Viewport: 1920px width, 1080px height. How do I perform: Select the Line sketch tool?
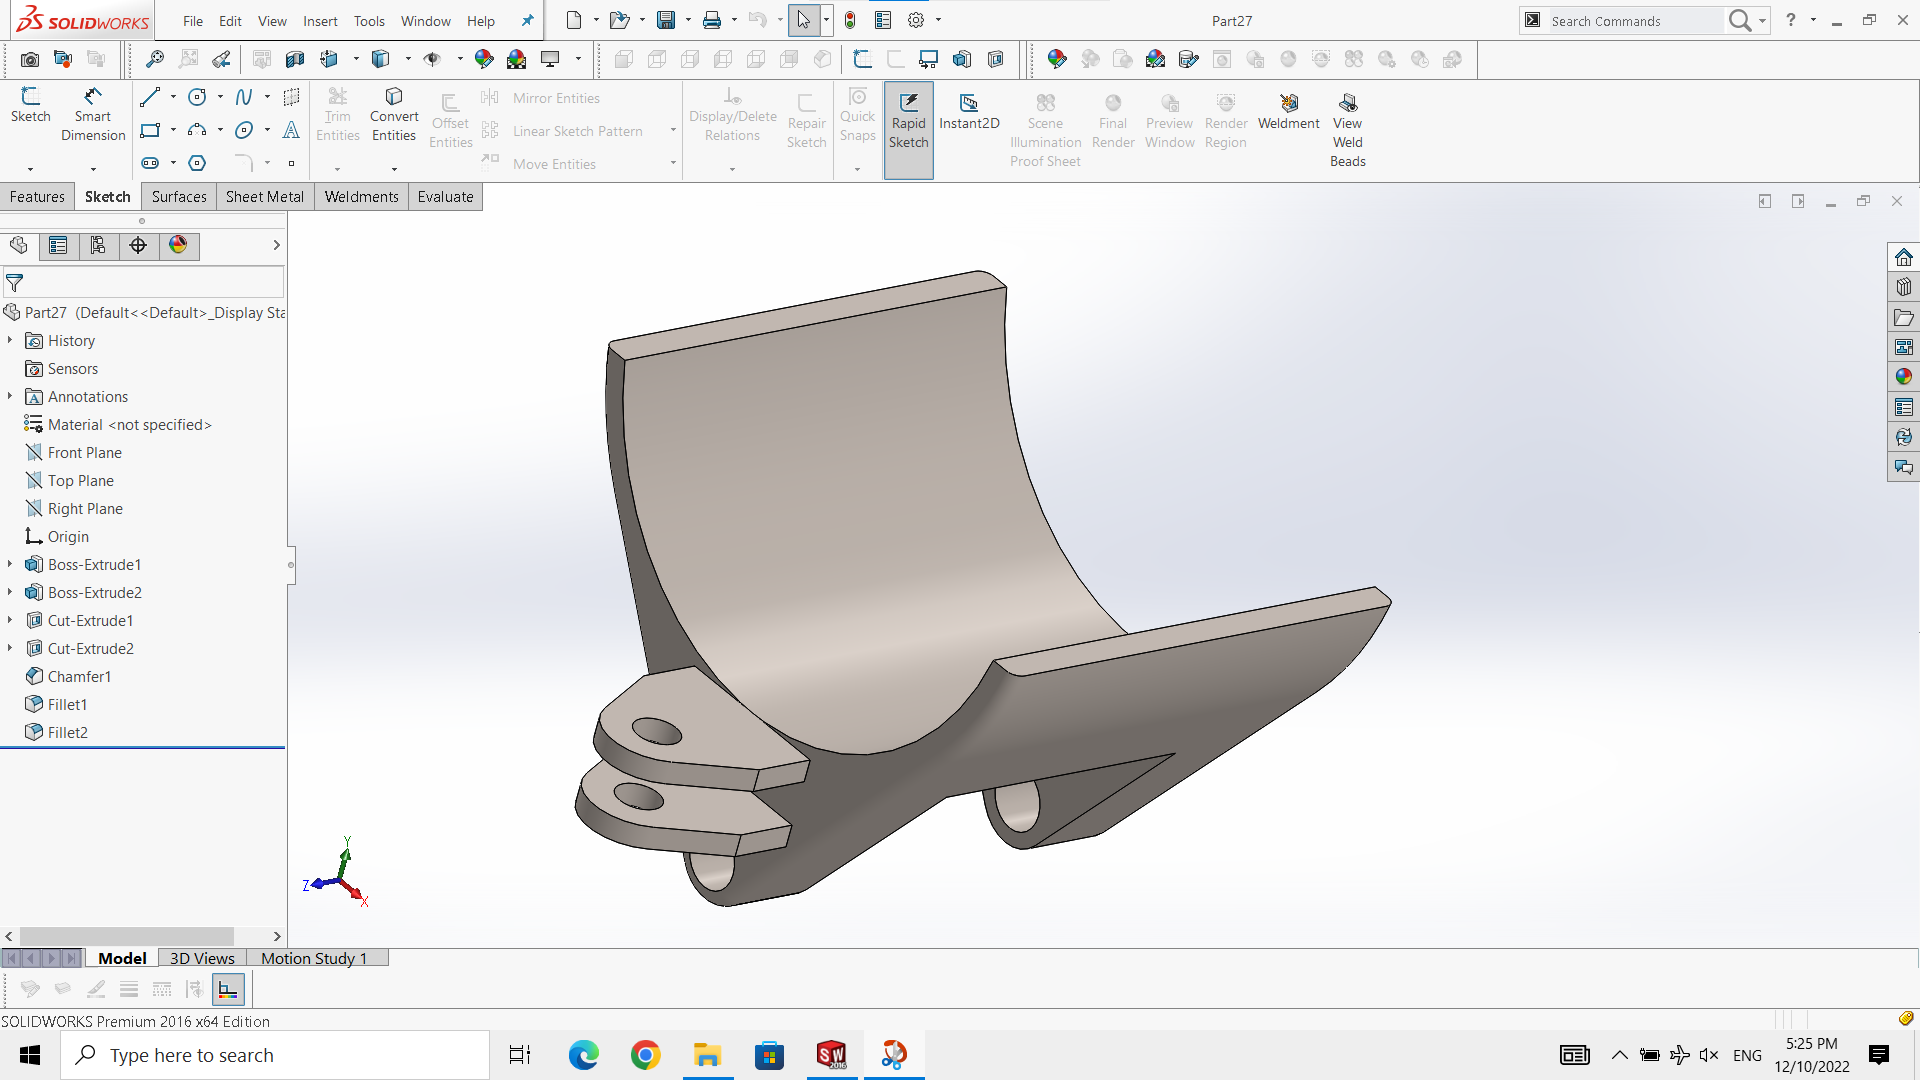(x=150, y=97)
